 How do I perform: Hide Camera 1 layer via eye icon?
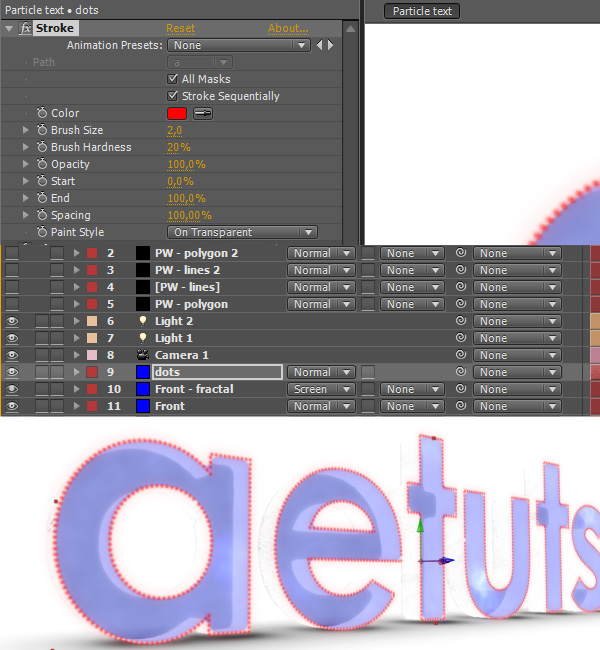(12, 355)
